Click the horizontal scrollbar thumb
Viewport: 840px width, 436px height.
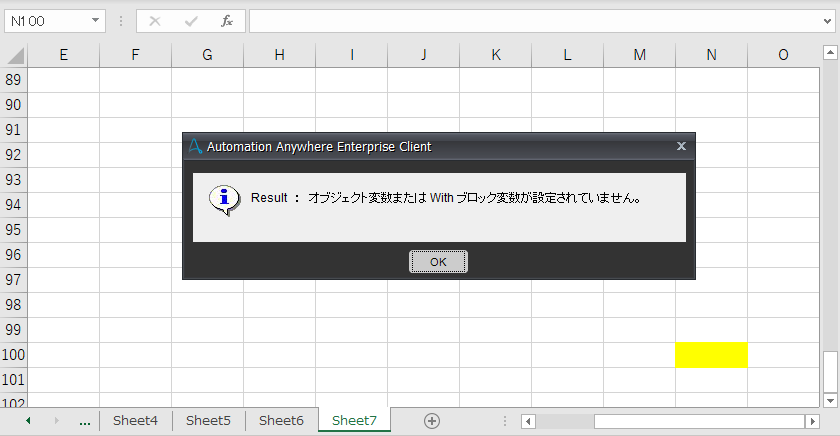(x=699, y=422)
